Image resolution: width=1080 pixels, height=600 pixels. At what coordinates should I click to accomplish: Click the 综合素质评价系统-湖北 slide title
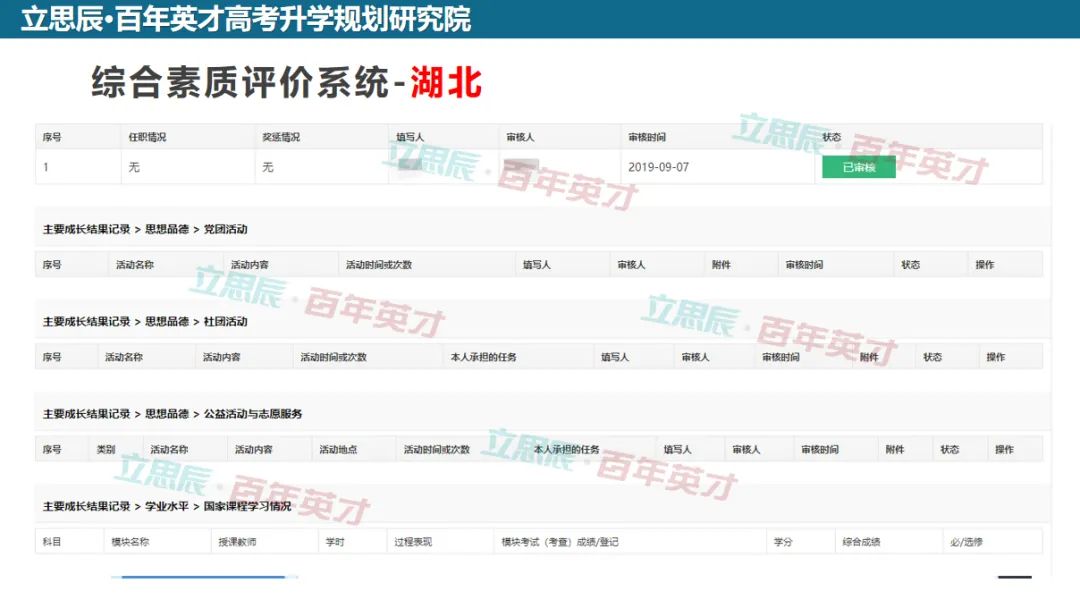tap(286, 83)
